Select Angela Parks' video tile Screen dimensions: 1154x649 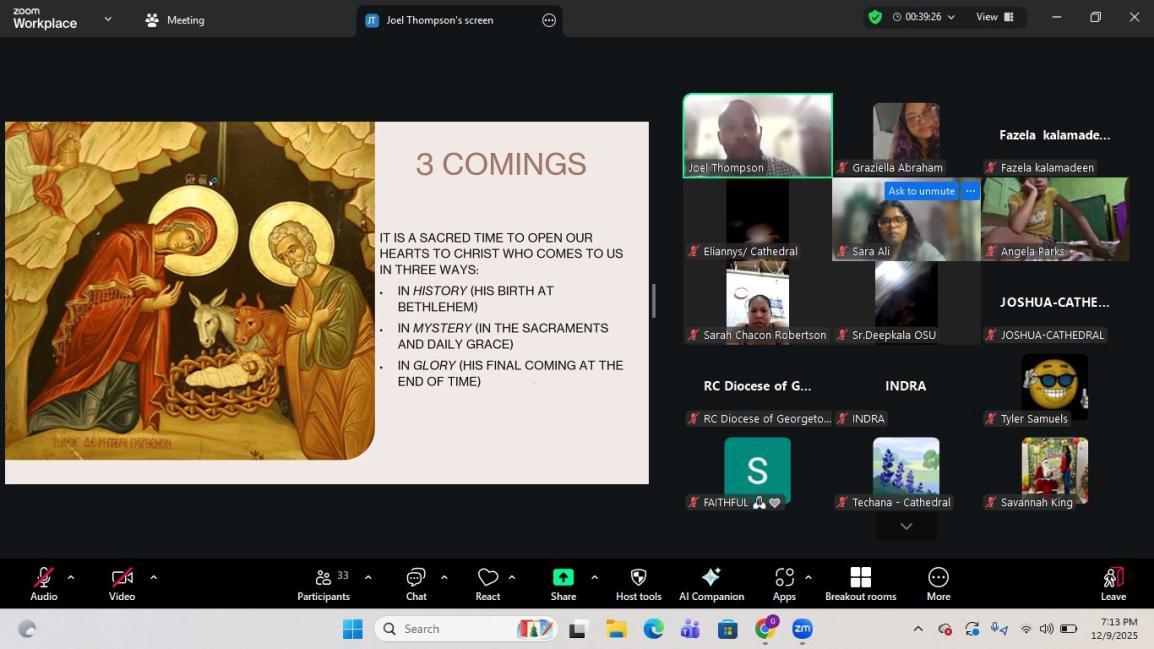(1055, 219)
